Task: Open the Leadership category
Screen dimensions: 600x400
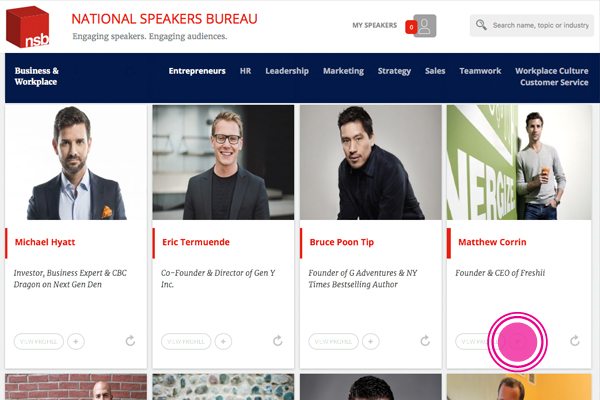Action: (287, 71)
